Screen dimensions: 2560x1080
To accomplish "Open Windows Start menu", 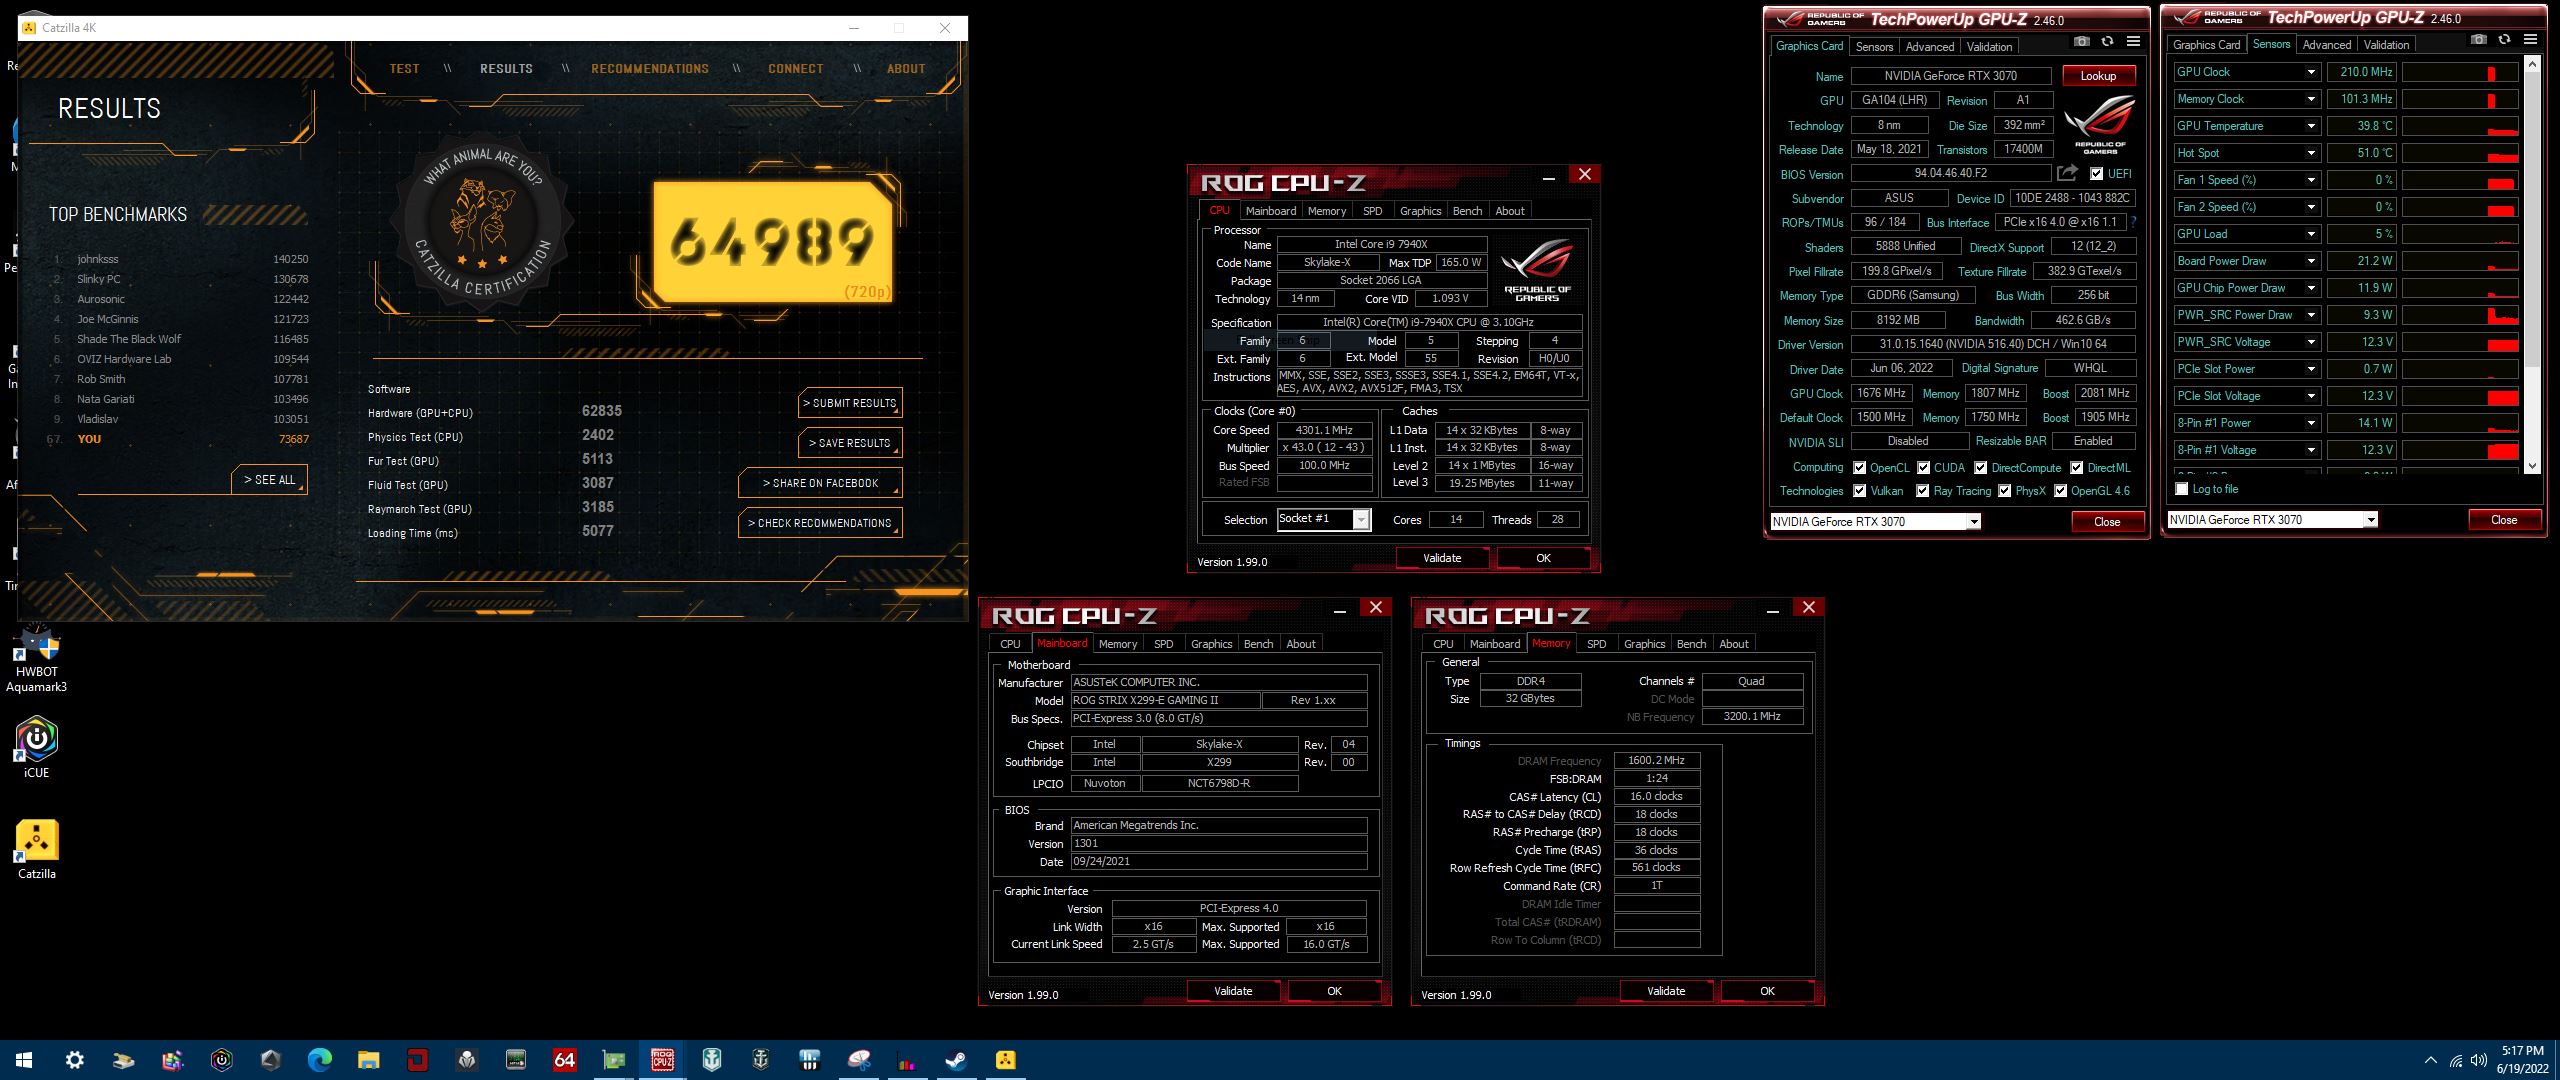I will [x=24, y=1060].
